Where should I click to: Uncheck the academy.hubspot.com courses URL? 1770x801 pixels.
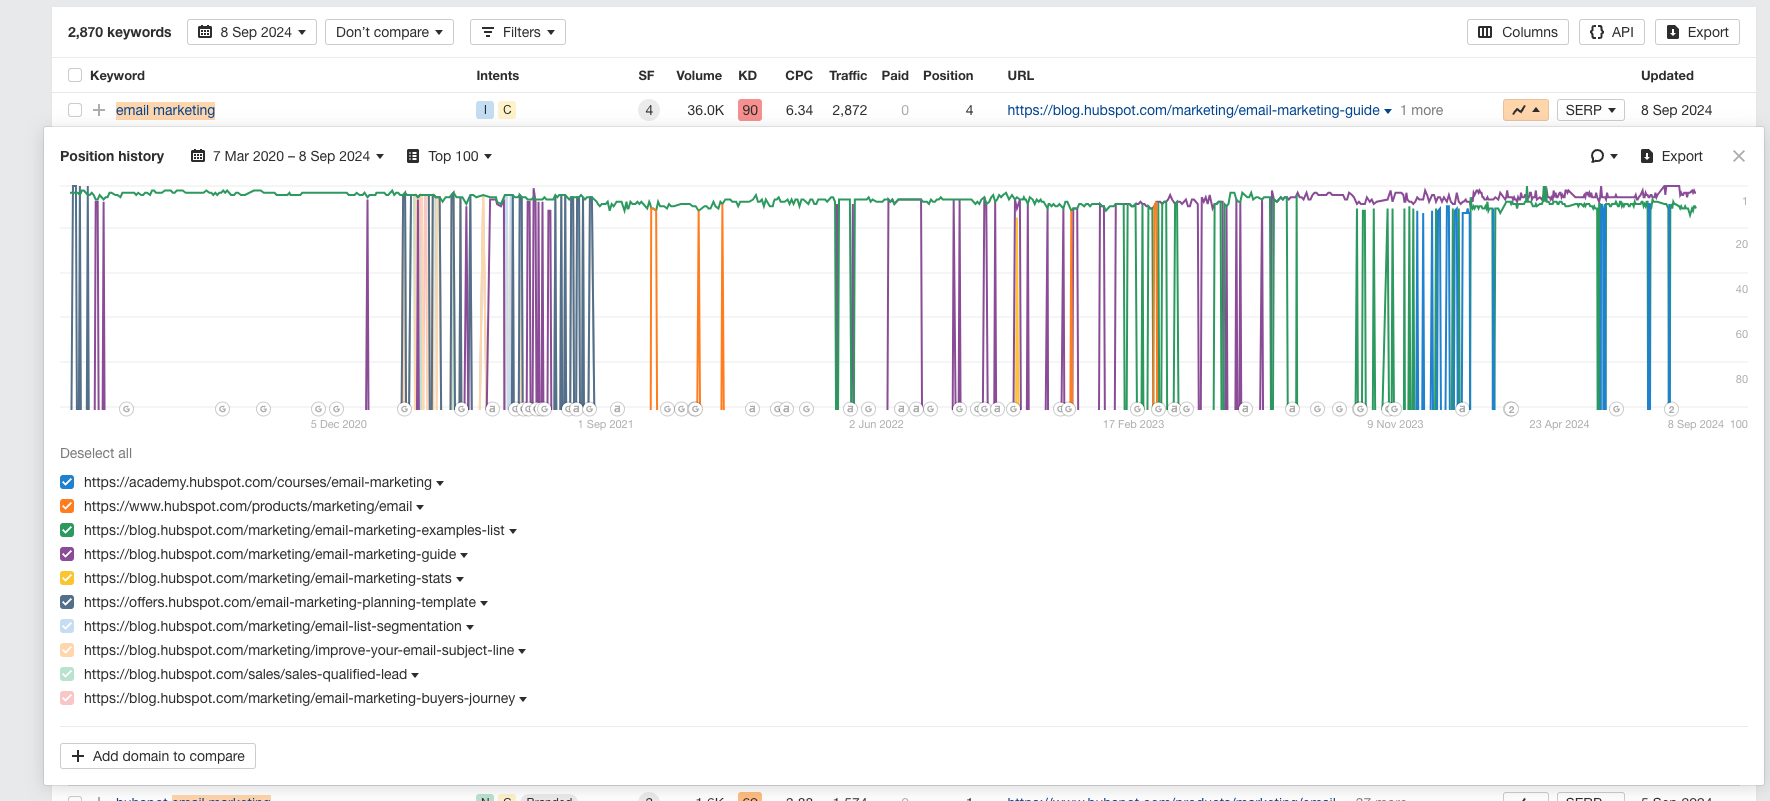(x=67, y=482)
